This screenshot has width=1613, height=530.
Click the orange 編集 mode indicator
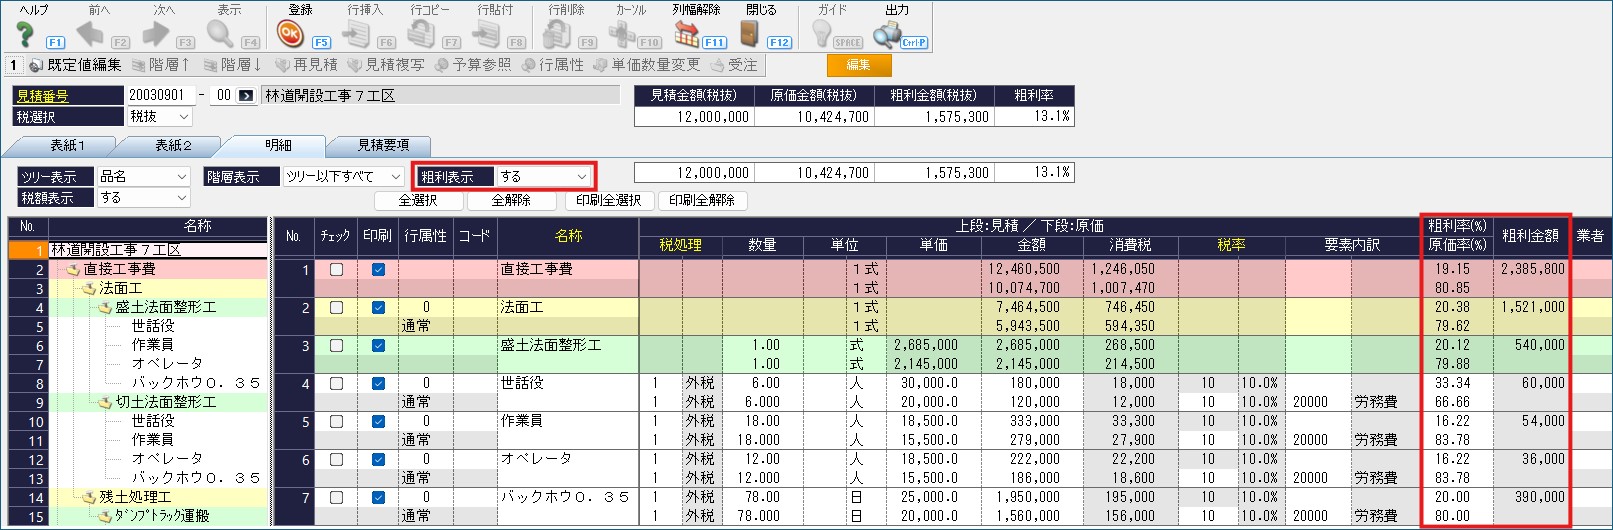(858, 65)
